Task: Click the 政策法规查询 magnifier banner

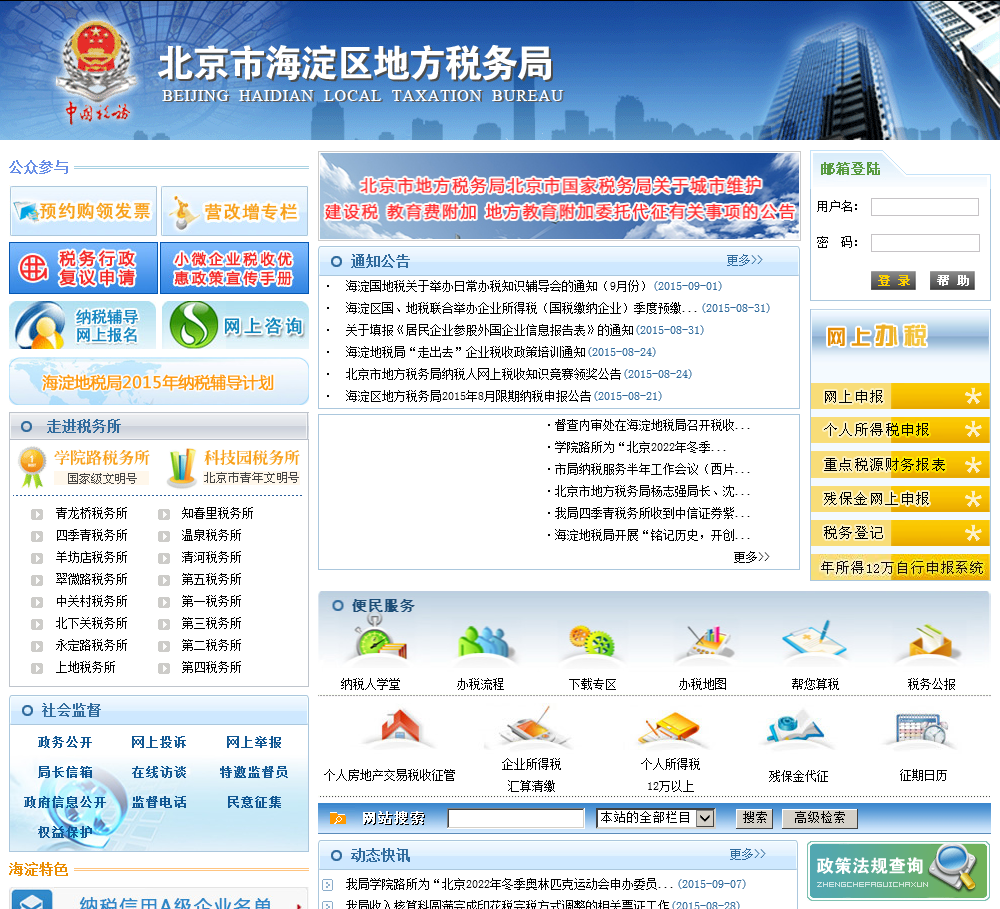Action: (x=898, y=870)
